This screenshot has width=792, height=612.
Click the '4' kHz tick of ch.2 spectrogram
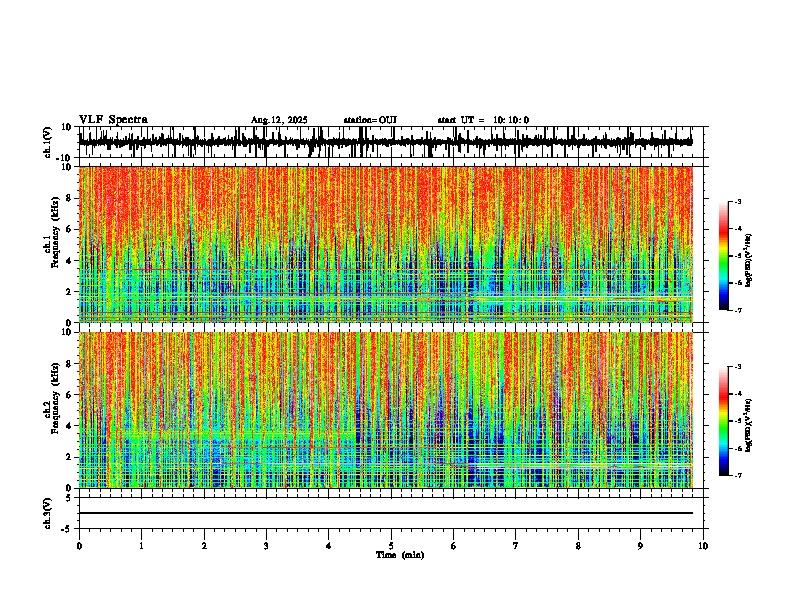pyautogui.click(x=69, y=426)
